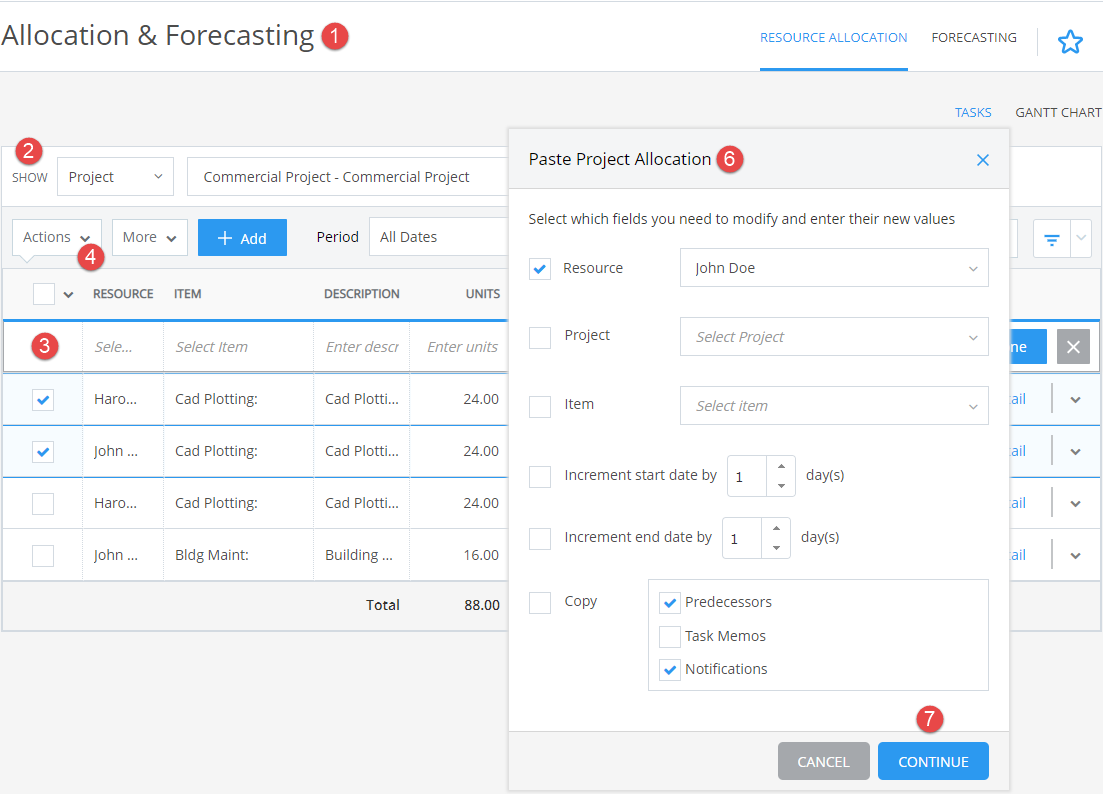Click the gray X icon on the highlighted row
The image size is (1103, 794).
pos(1075,346)
